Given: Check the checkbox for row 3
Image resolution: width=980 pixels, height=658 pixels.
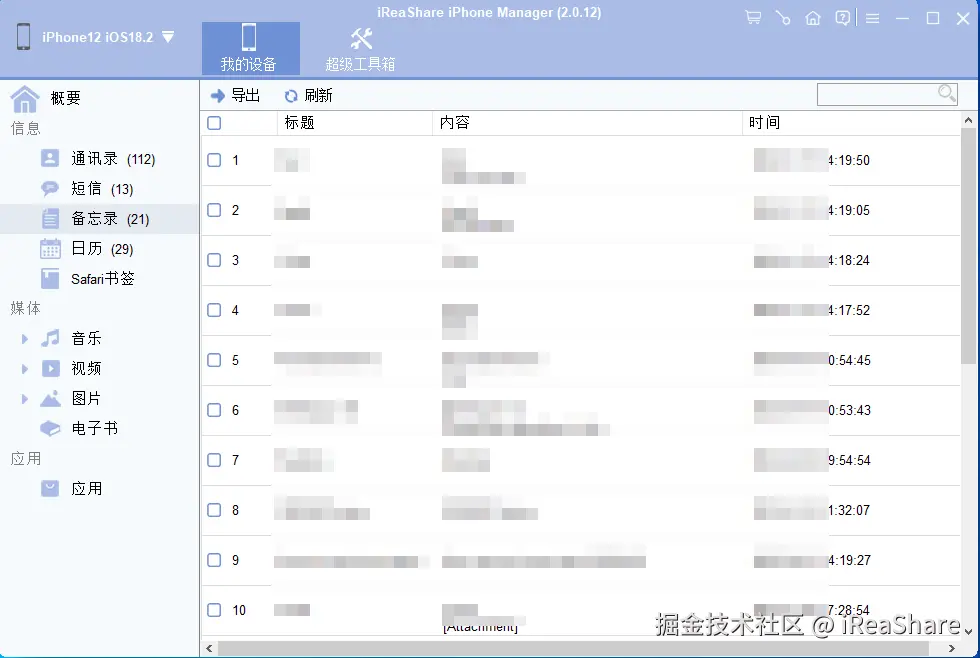Looking at the screenshot, I should (x=214, y=260).
